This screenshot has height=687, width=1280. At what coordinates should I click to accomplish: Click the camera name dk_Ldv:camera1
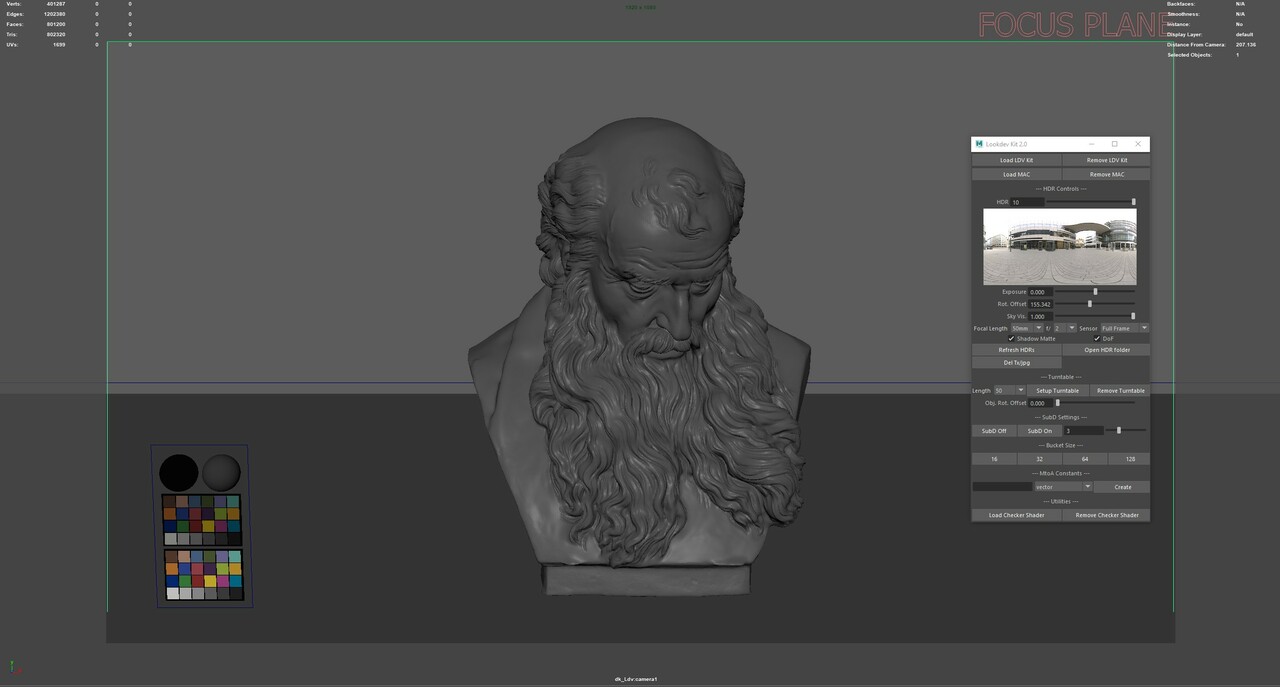[636, 679]
